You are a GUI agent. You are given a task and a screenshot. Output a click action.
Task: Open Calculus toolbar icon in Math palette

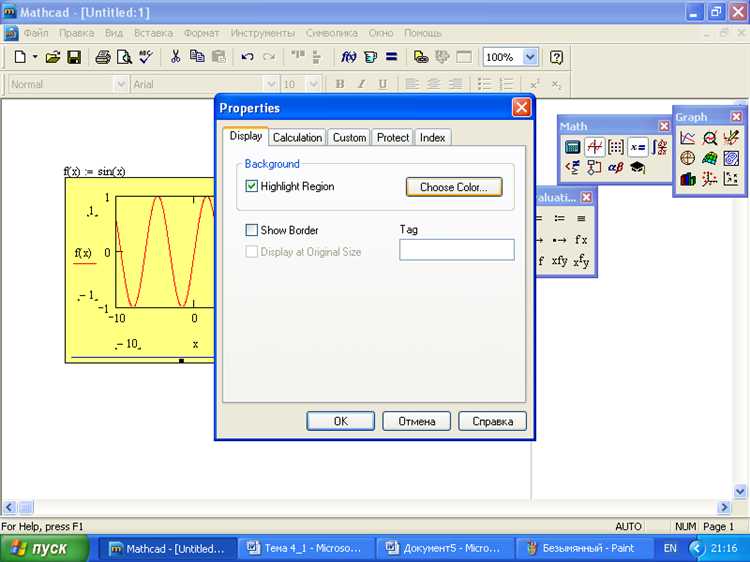point(660,147)
